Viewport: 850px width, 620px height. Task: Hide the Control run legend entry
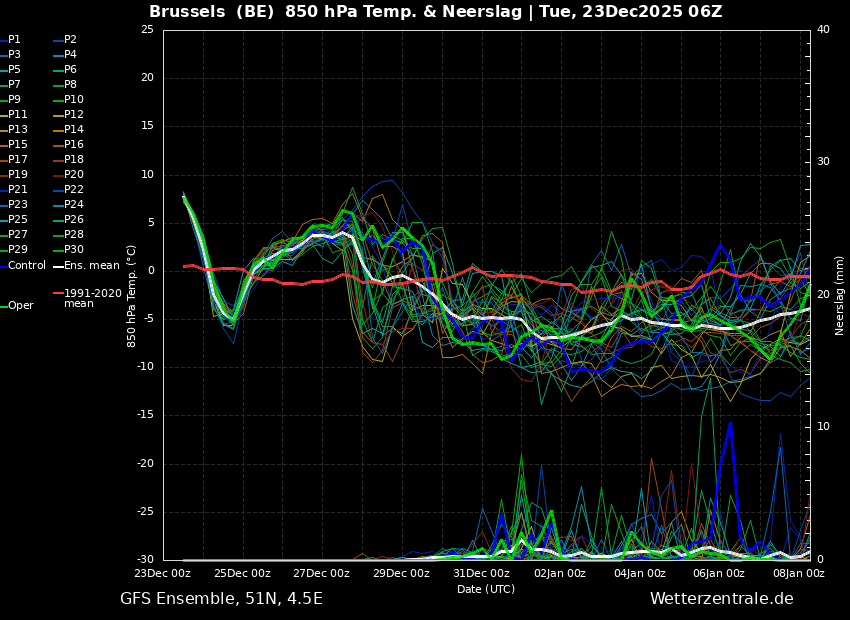coord(27,266)
